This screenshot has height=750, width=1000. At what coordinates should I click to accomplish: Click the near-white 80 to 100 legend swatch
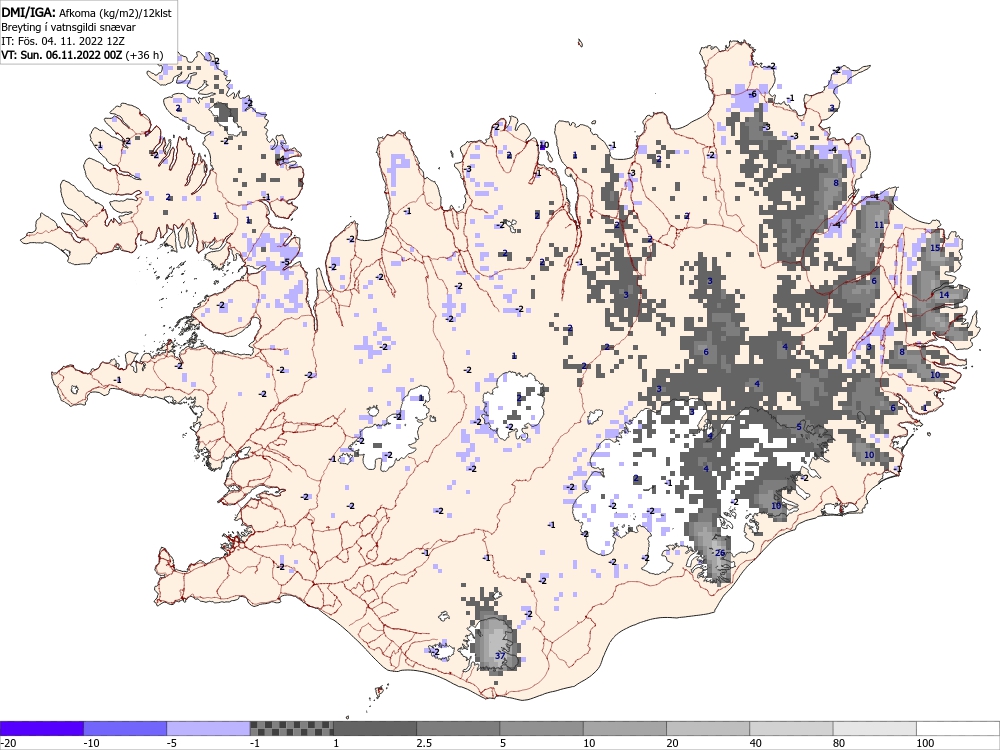coord(875,728)
